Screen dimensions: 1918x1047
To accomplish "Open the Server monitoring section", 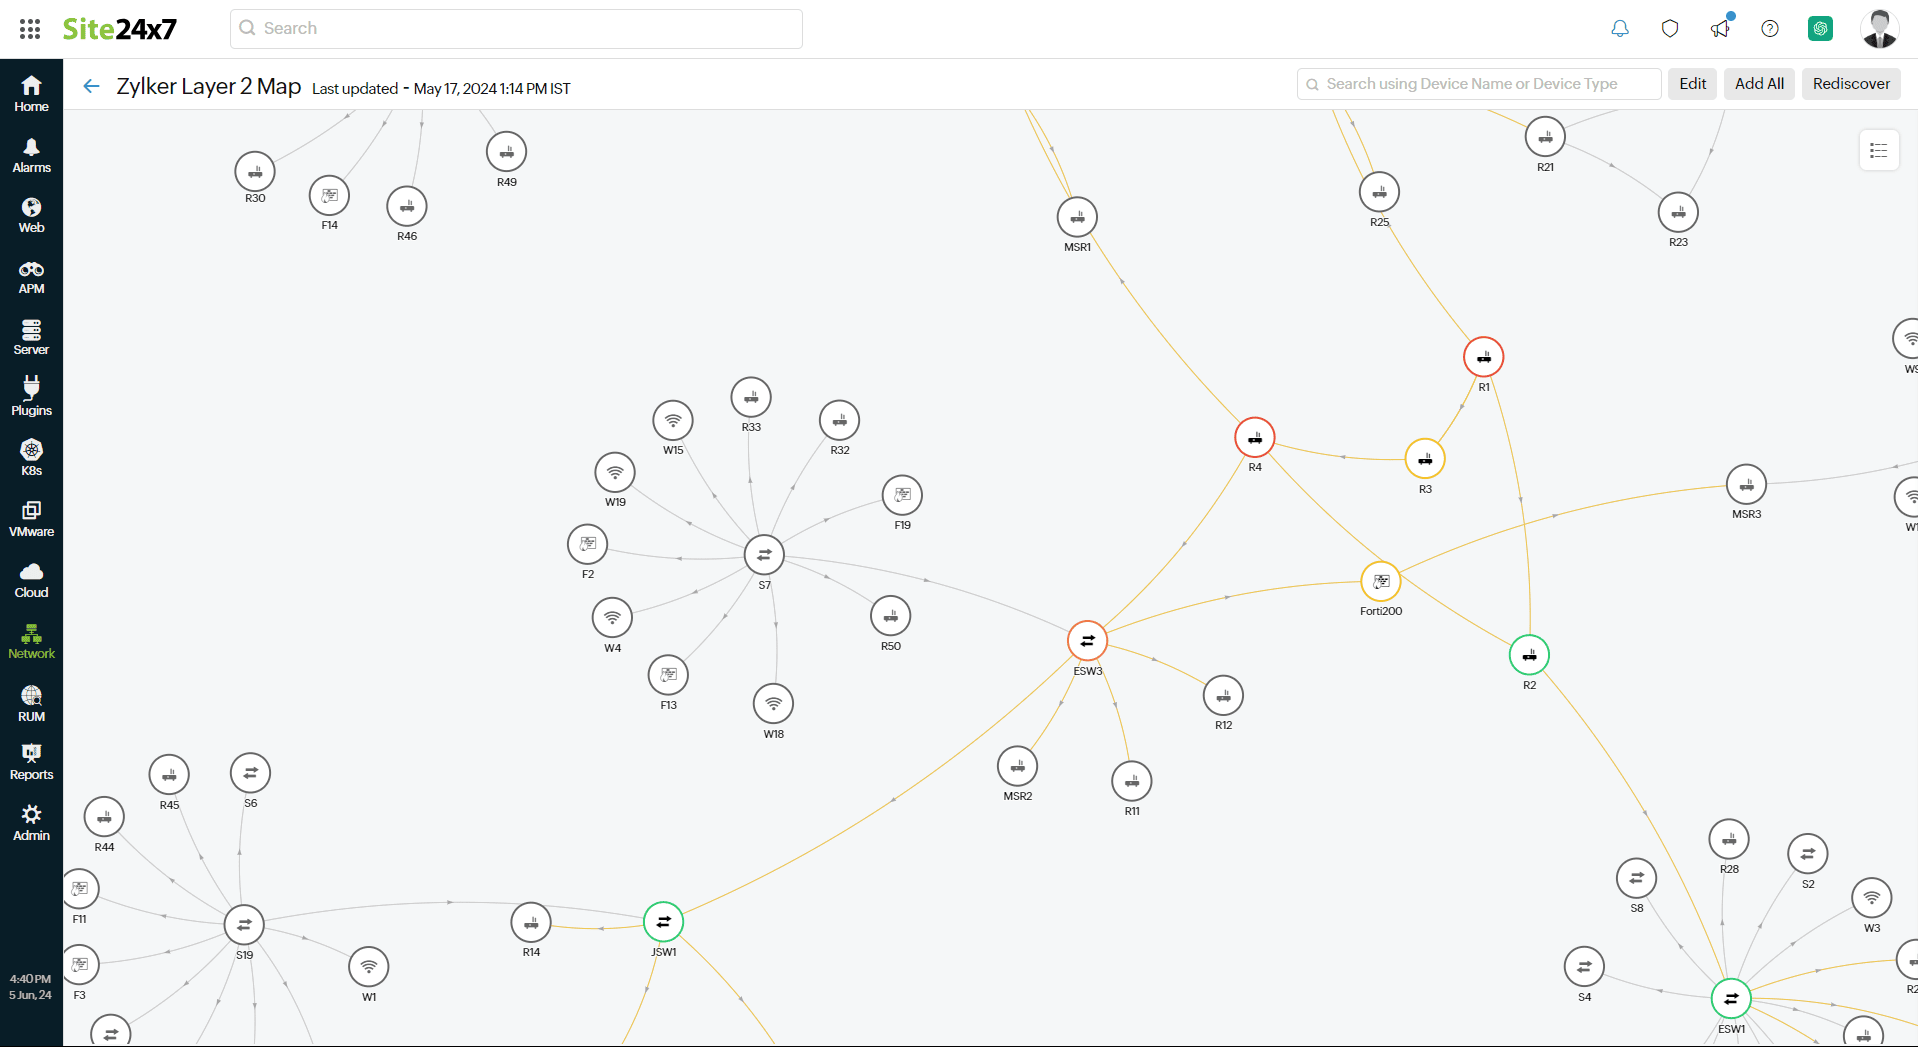I will coord(31,337).
